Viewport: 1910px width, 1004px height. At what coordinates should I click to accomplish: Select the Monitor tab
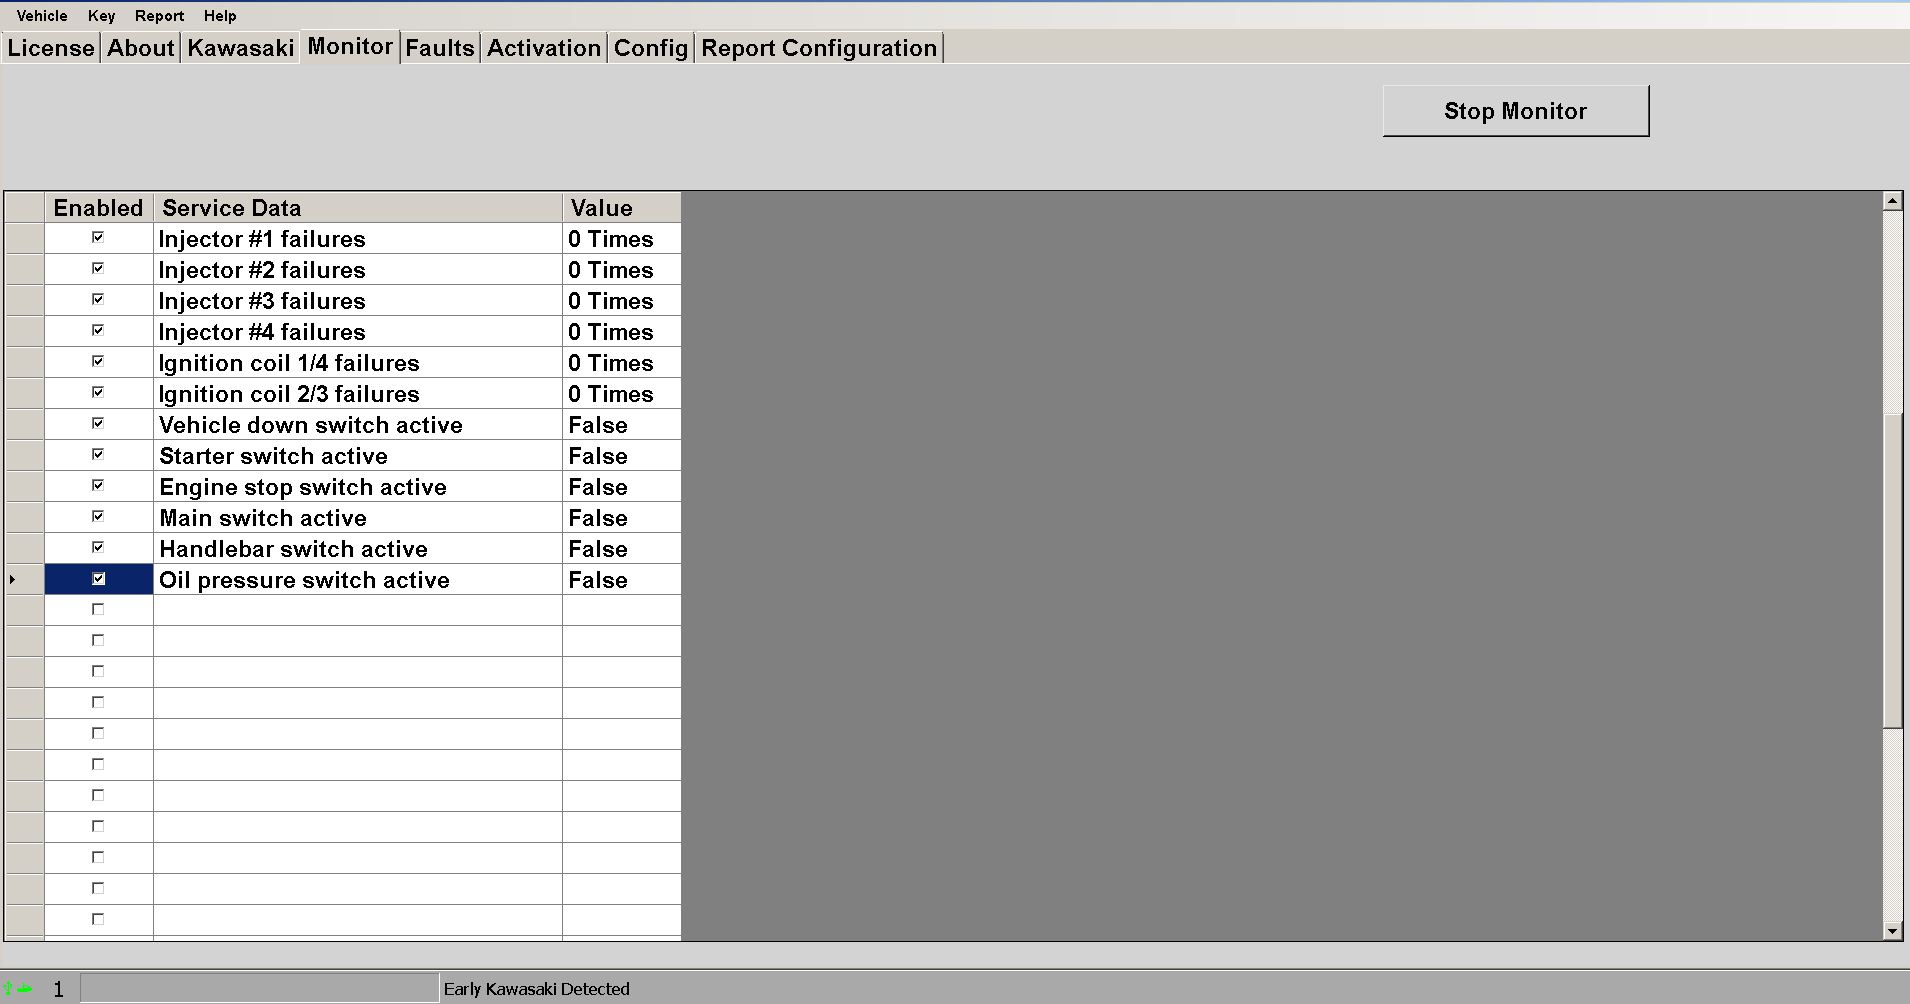(350, 46)
